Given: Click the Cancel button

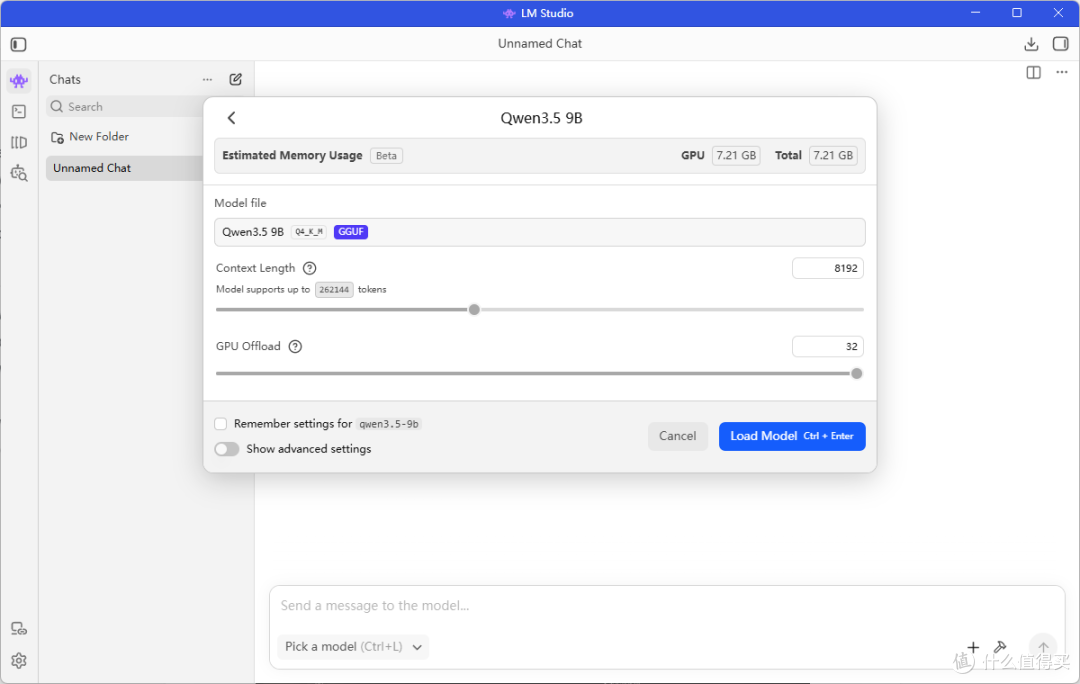Looking at the screenshot, I should tap(678, 436).
